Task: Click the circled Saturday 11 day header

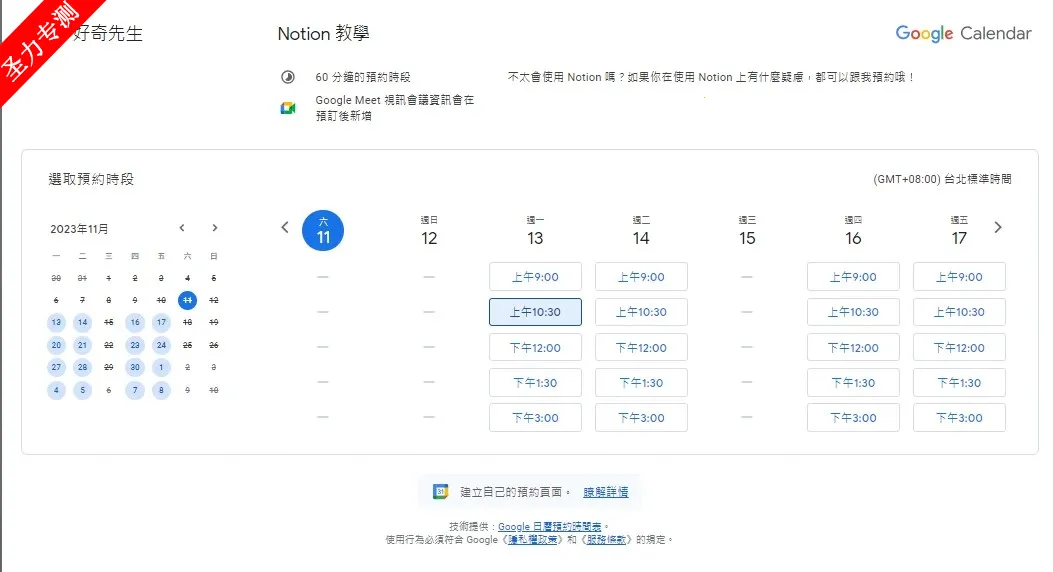Action: [x=323, y=230]
